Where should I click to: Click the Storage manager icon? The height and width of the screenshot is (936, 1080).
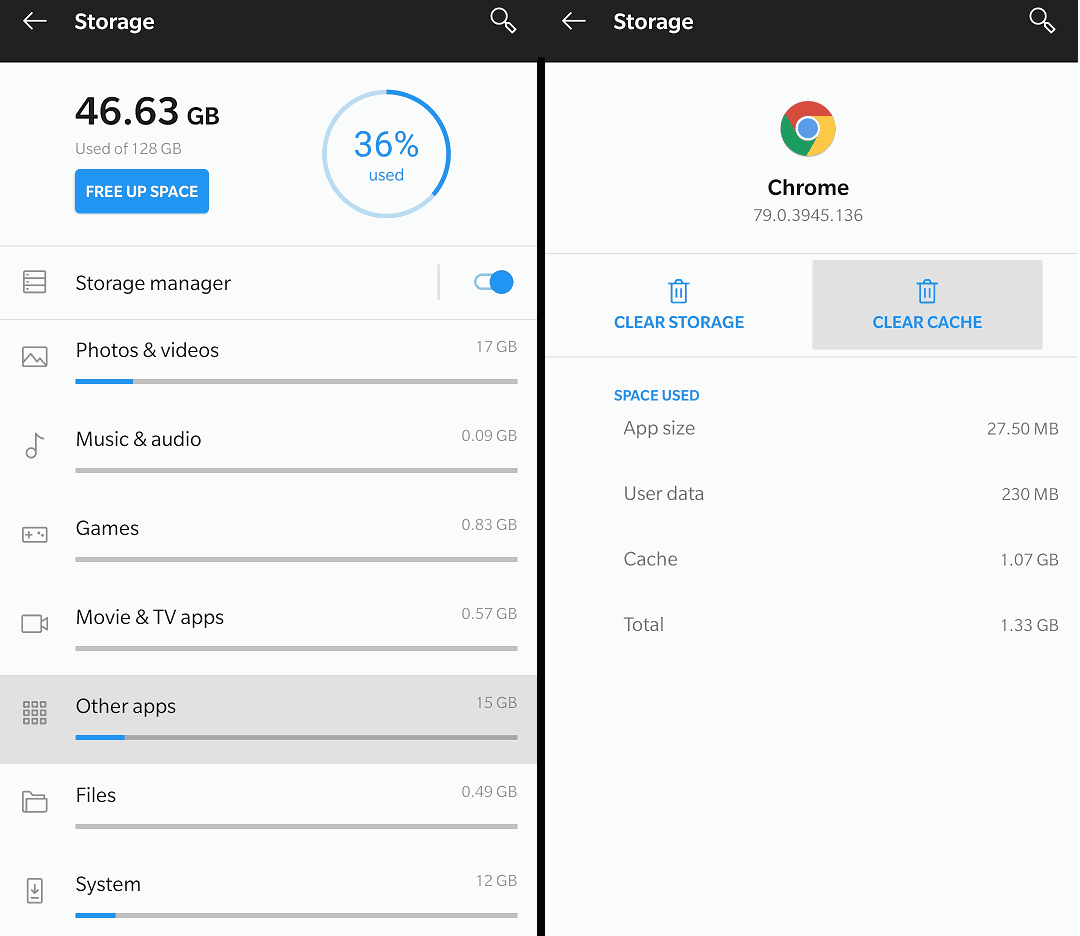click(35, 282)
